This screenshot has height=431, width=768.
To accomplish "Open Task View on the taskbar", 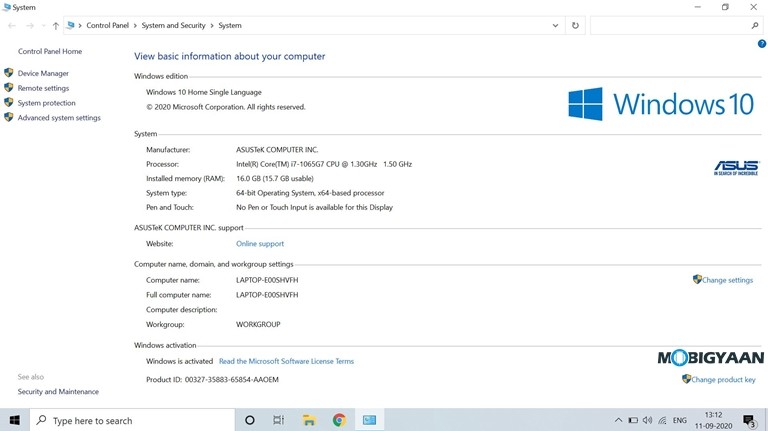I will [278, 420].
